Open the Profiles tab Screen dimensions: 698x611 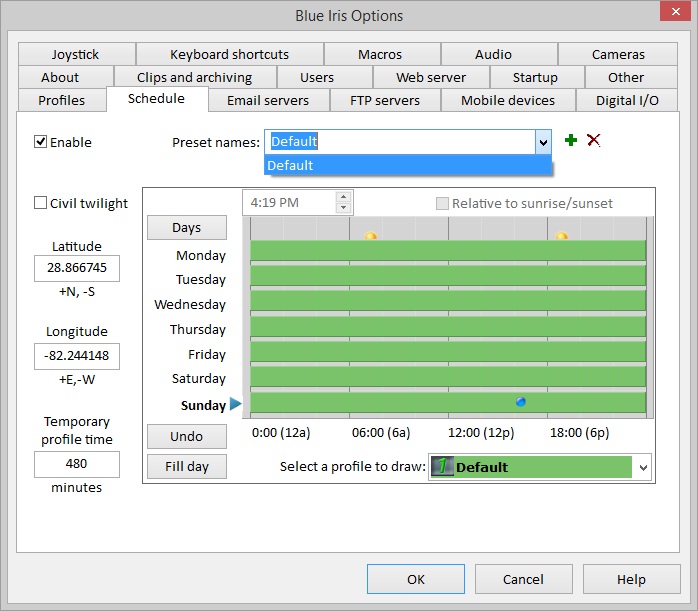62,101
